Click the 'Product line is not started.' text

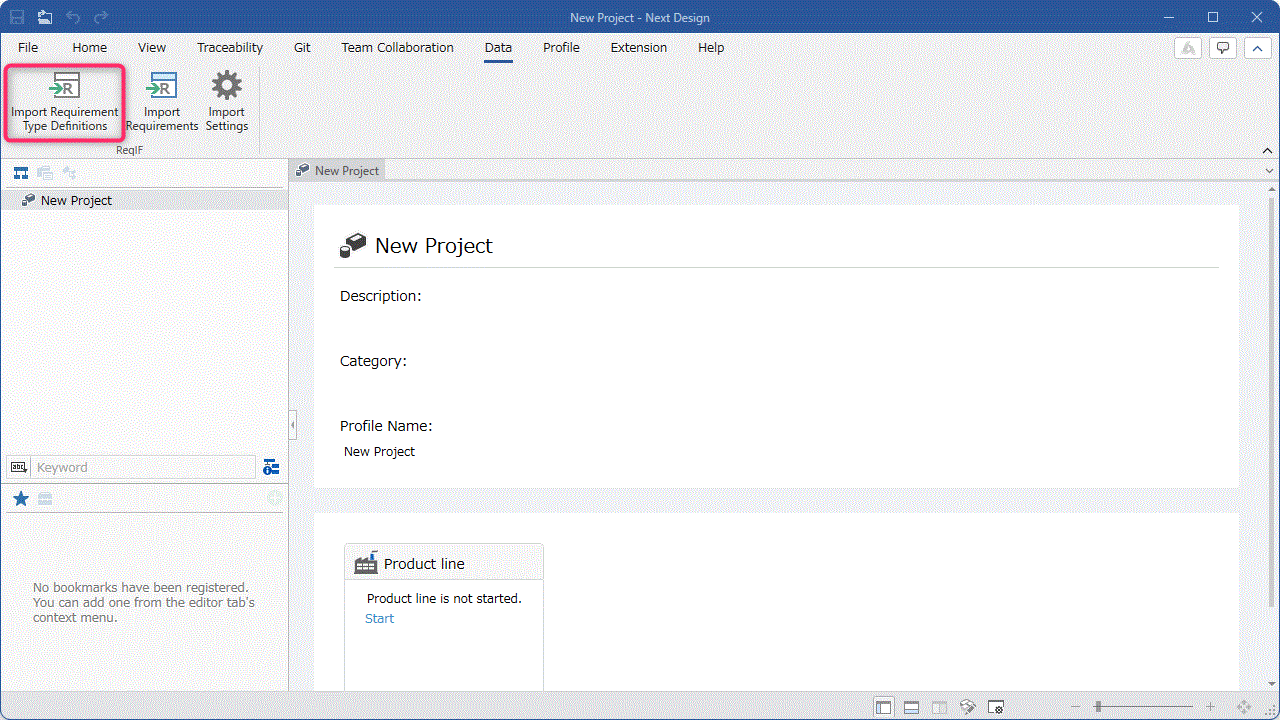444,598
